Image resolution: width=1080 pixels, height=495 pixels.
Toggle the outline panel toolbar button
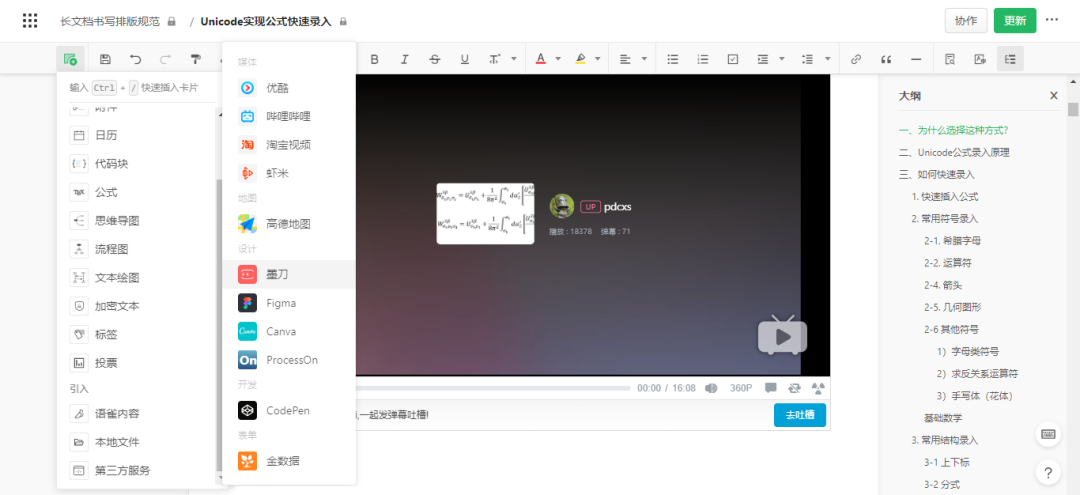pos(1010,59)
